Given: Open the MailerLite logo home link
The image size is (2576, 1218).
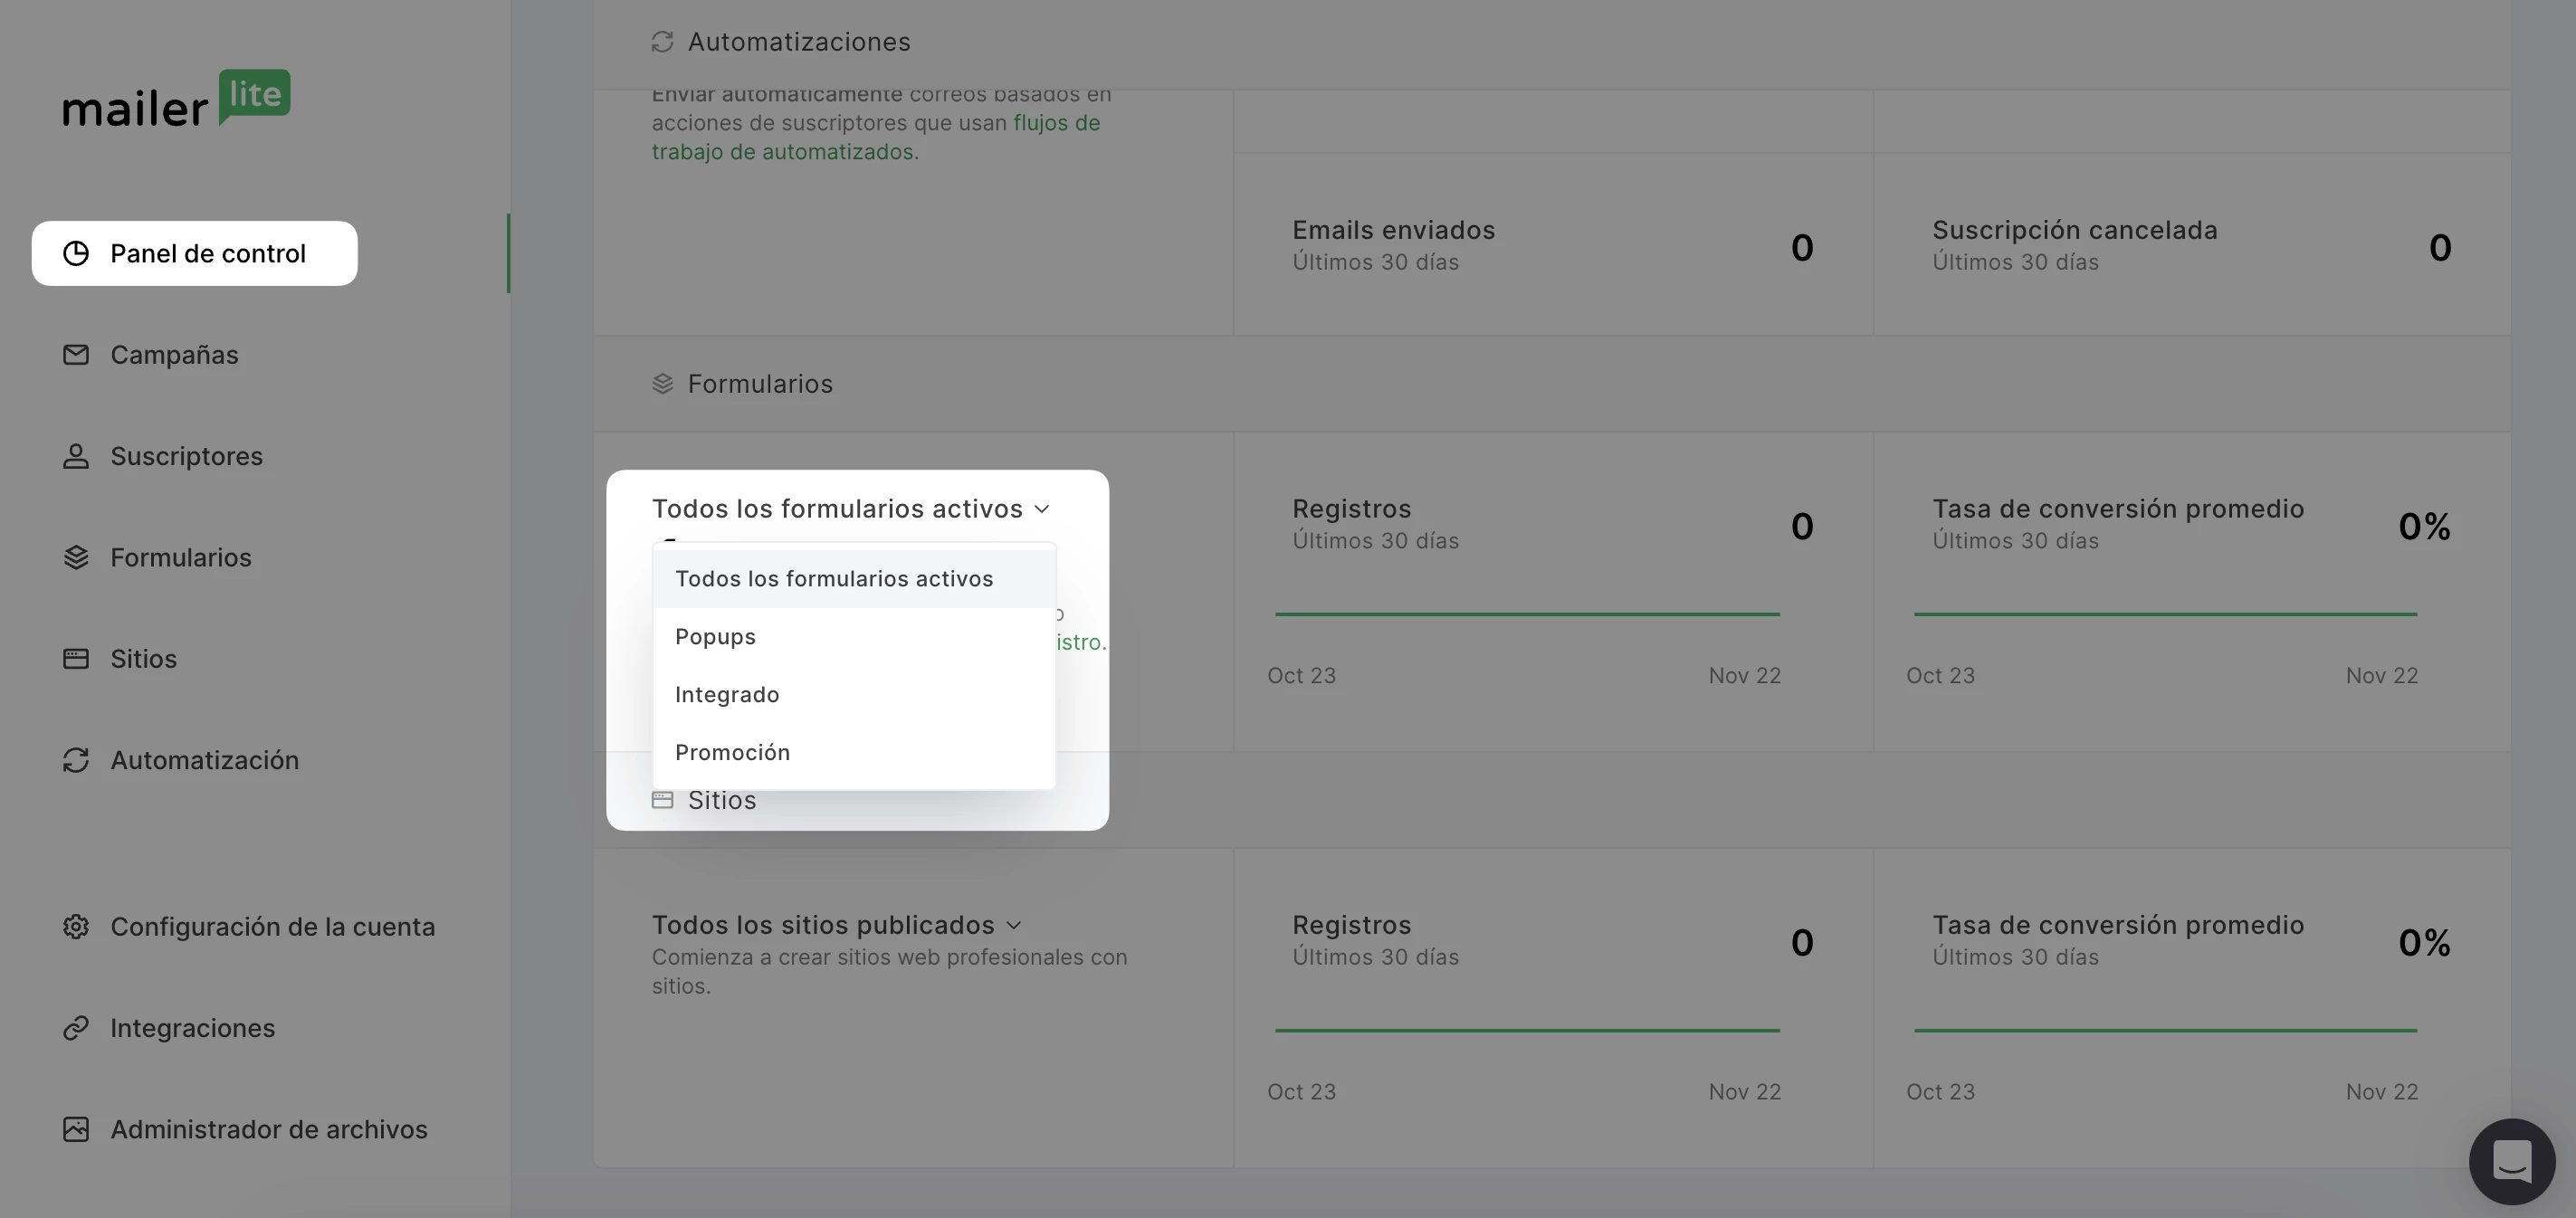Looking at the screenshot, I should pos(177,99).
